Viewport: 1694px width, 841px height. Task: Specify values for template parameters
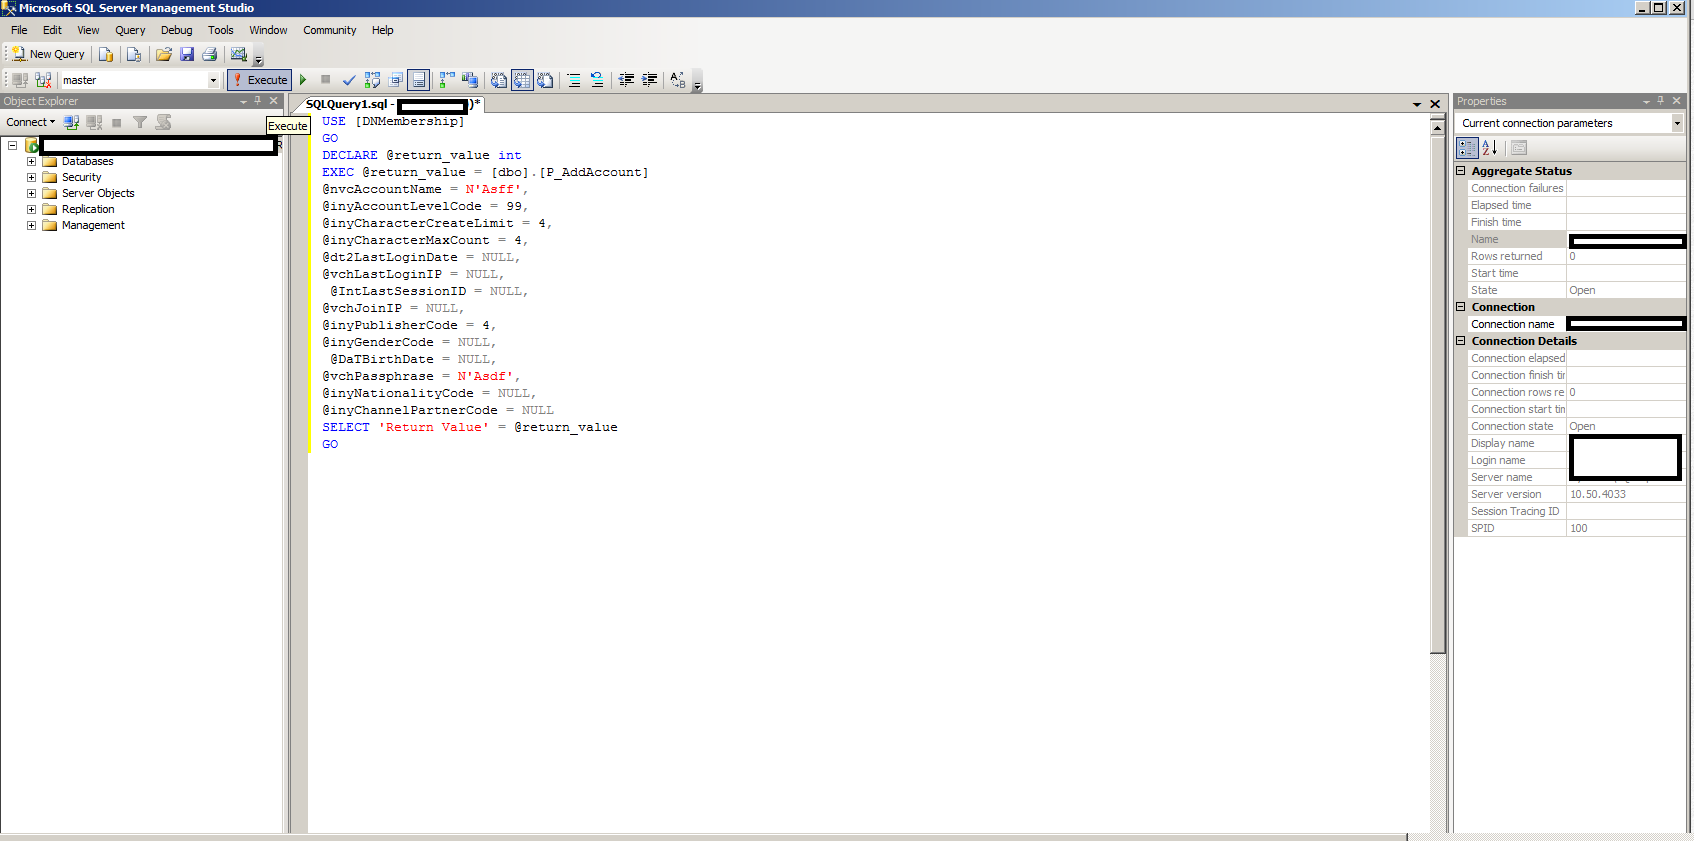pos(678,80)
